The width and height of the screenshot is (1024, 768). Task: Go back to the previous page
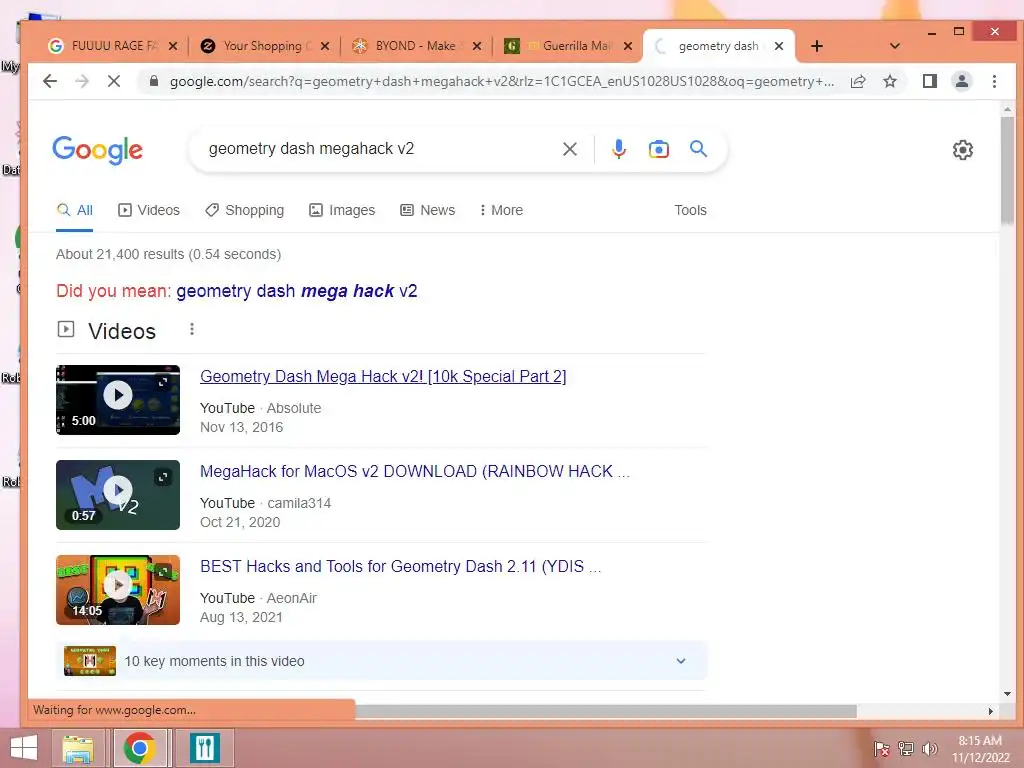50,81
